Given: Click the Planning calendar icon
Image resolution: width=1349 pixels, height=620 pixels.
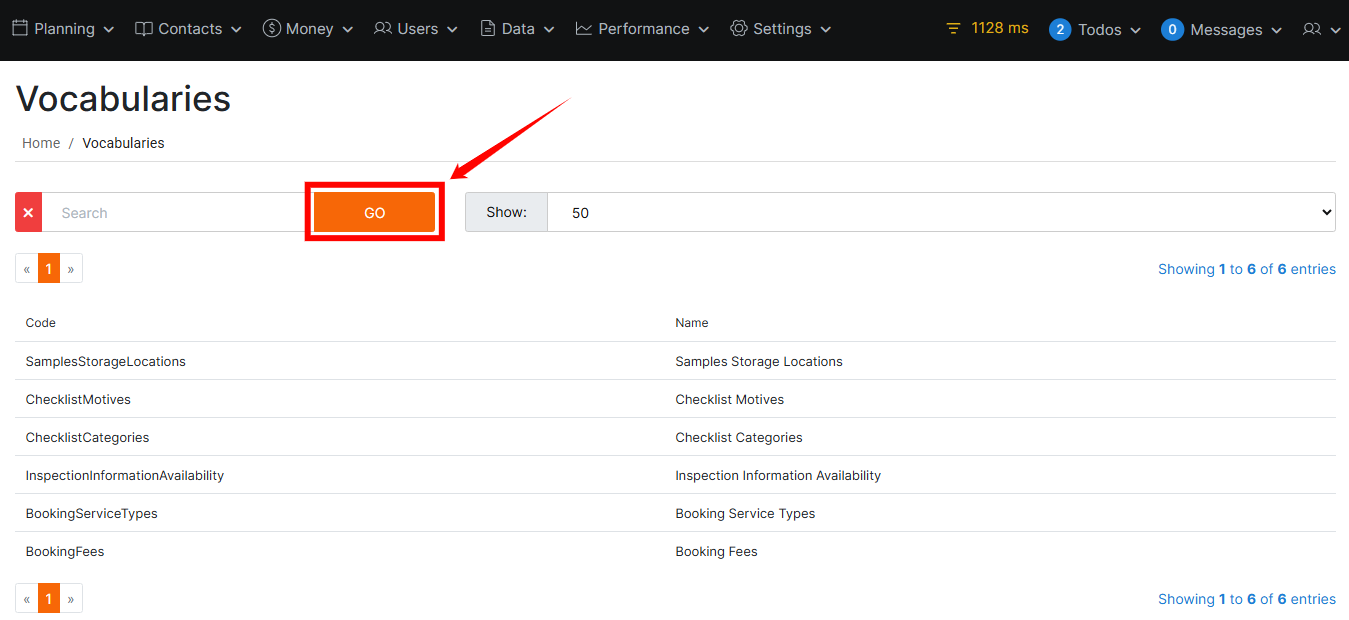Looking at the screenshot, I should pyautogui.click(x=20, y=29).
